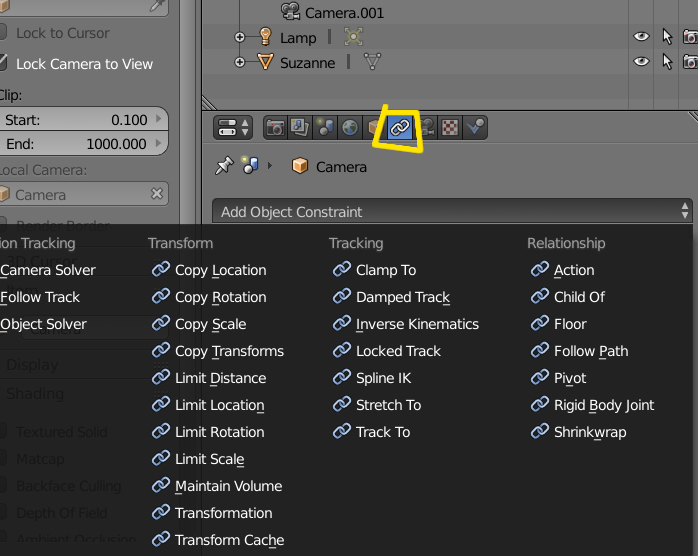Click the scene icon in the breadcrumb
Screen dimensions: 698x556
(250, 165)
